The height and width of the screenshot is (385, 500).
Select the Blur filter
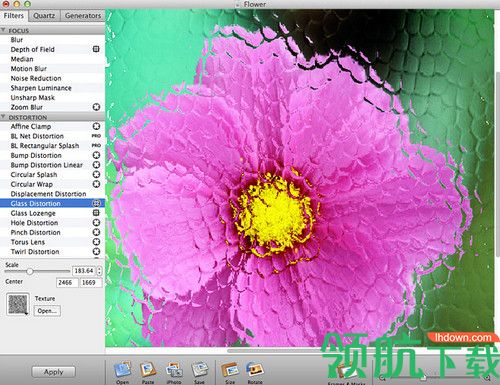[52, 40]
